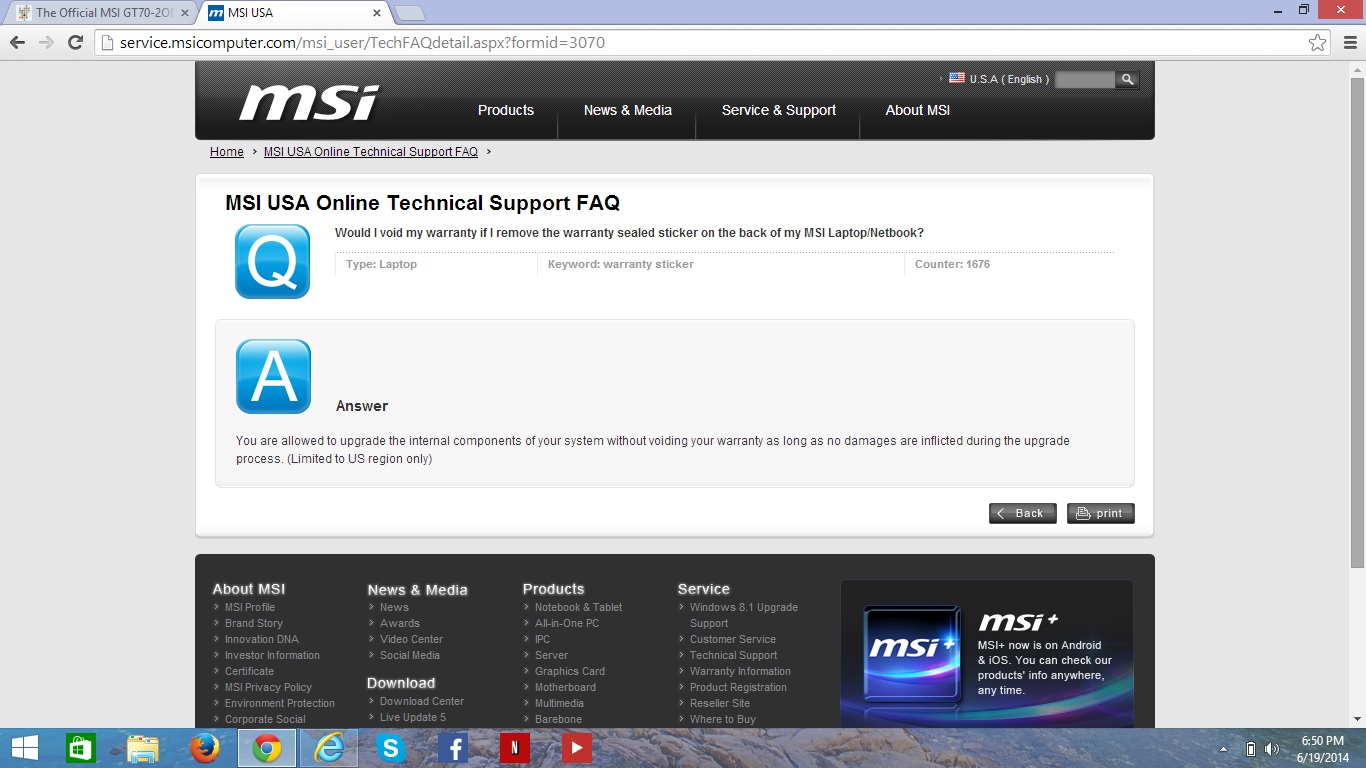
Task: Open Video Center footer link
Action: click(411, 639)
